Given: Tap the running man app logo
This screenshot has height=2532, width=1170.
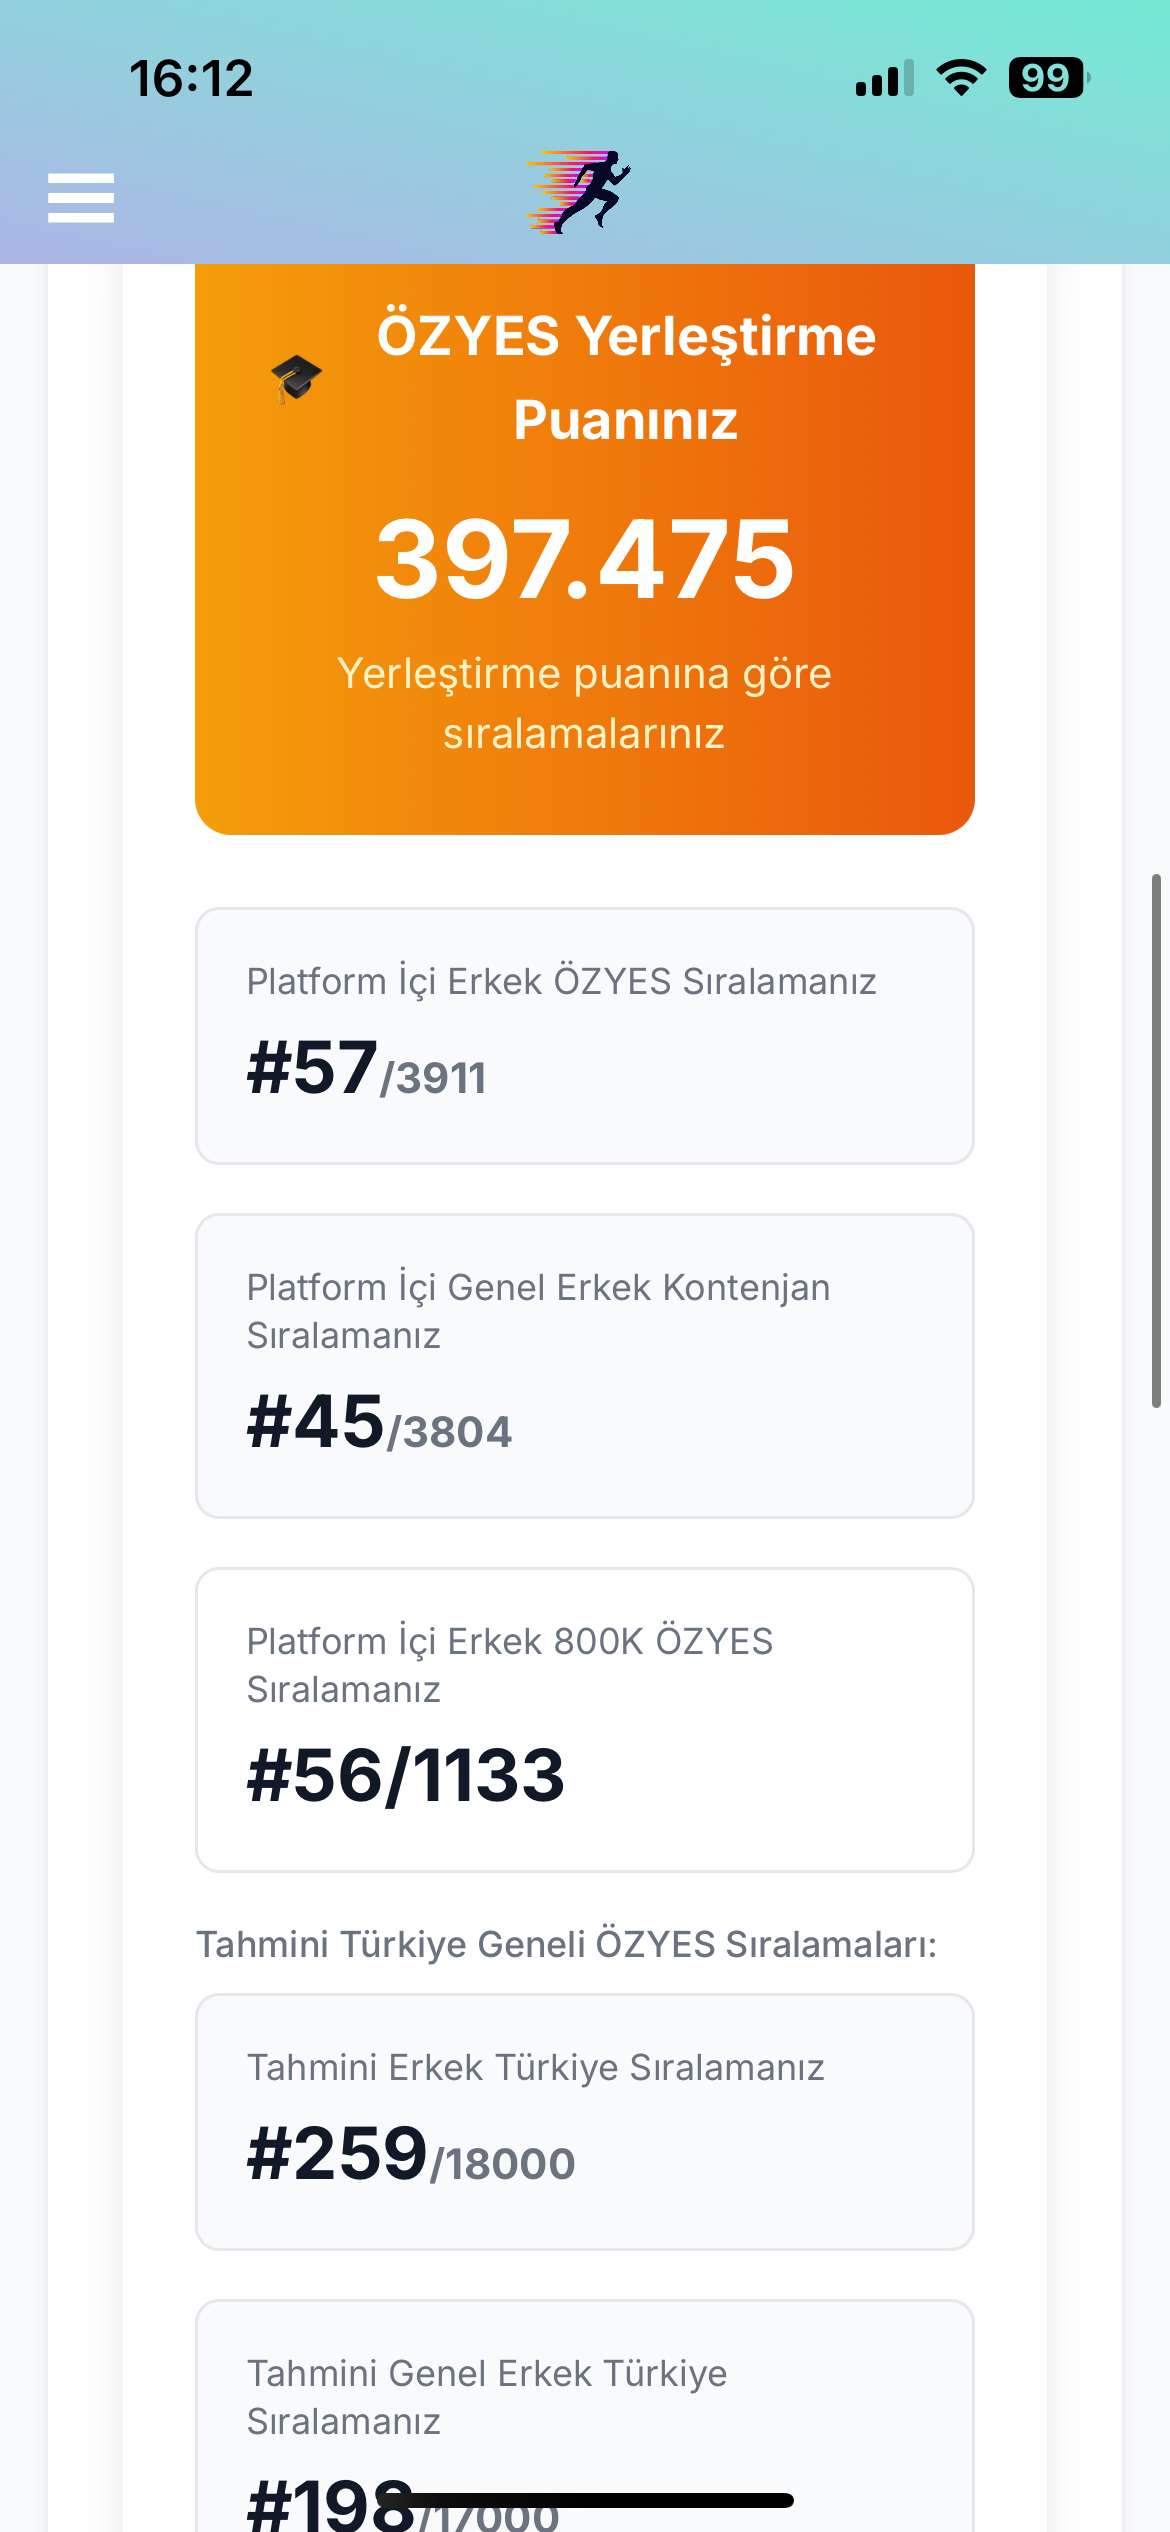Looking at the screenshot, I should point(580,192).
